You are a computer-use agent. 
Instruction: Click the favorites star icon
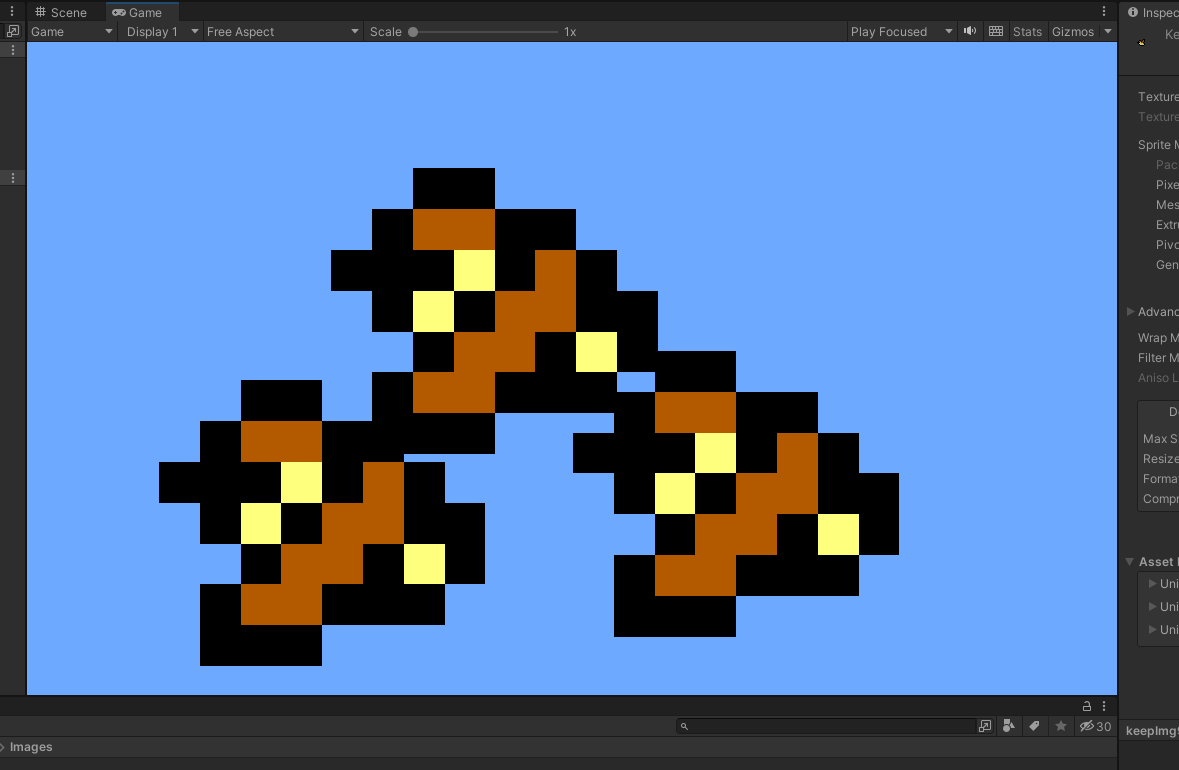coord(1061,726)
